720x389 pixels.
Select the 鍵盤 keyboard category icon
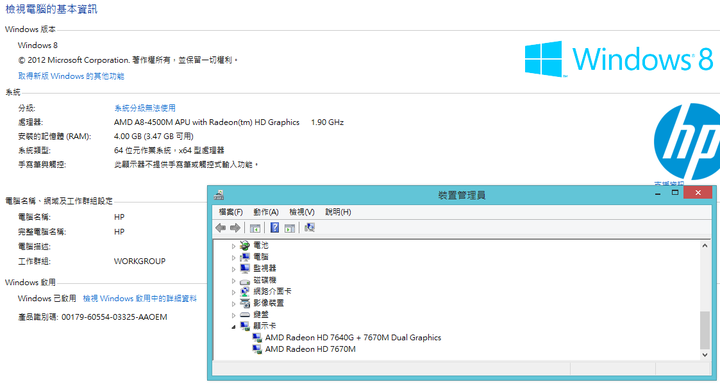(245, 315)
